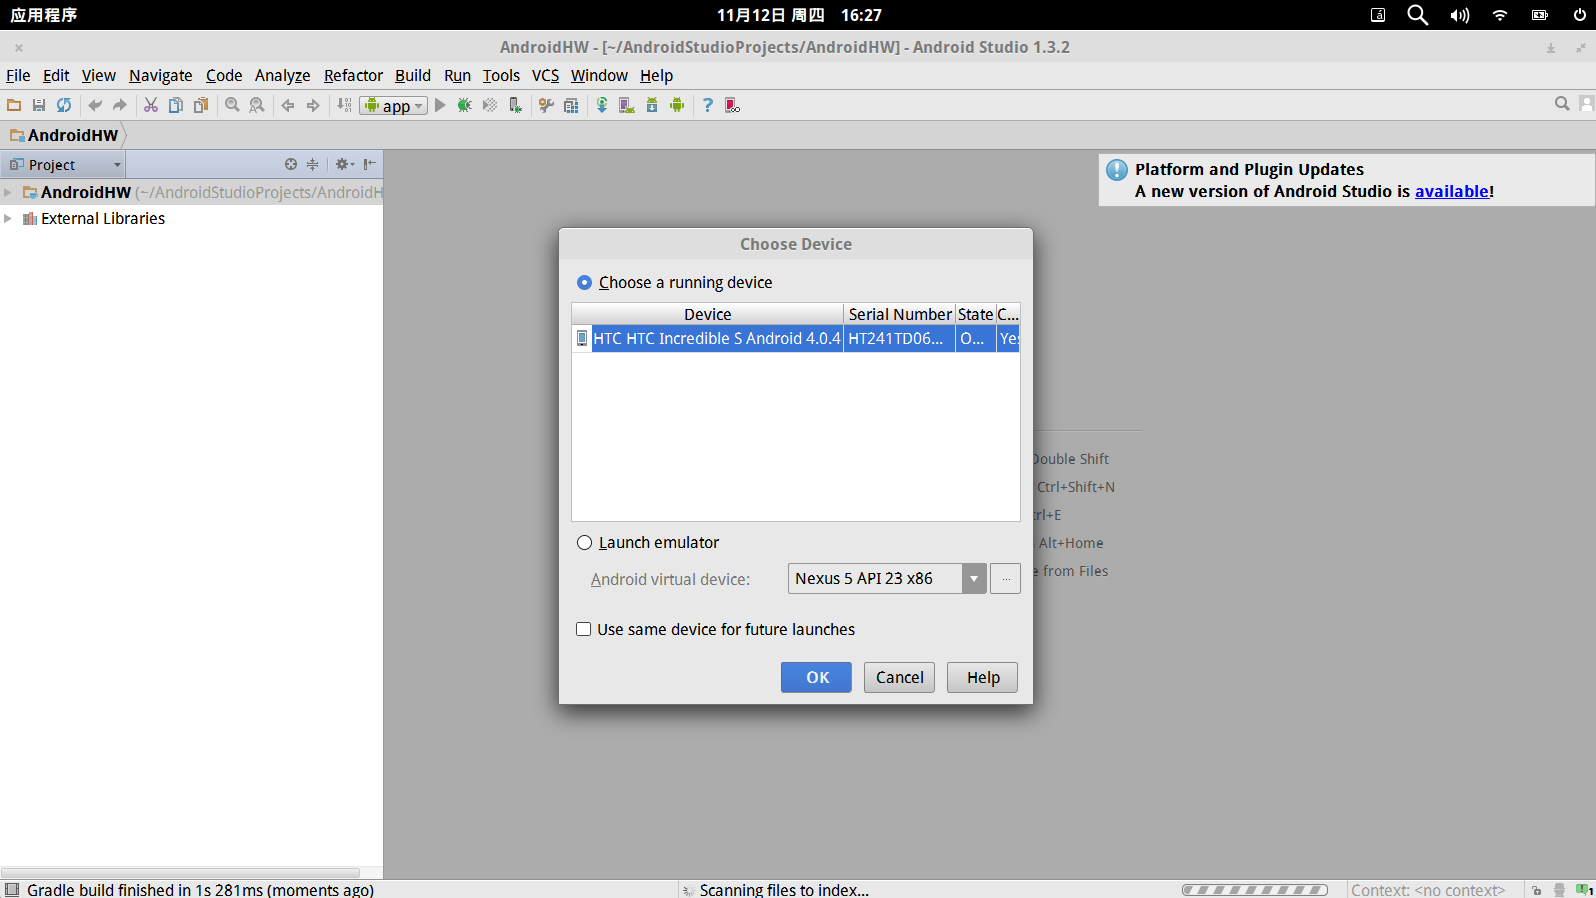Click Attach debugger to Android process
1596x898 pixels.
point(515,105)
